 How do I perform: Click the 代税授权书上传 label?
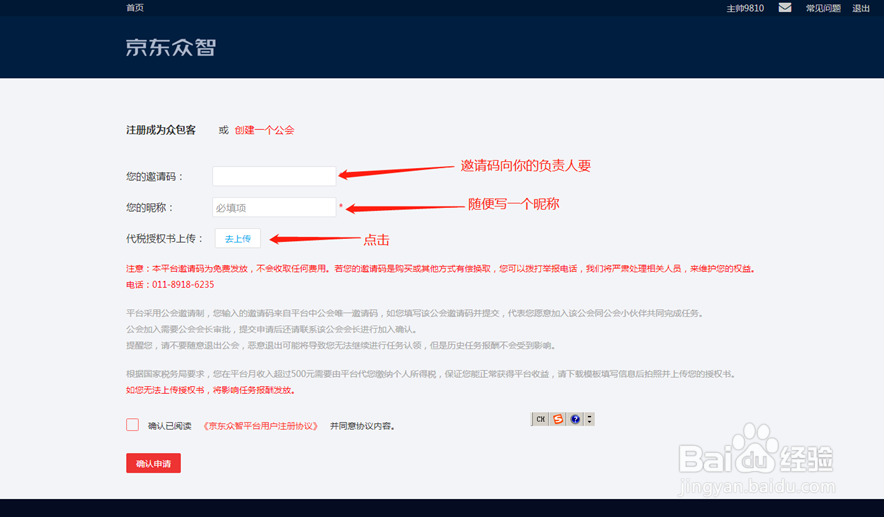[165, 238]
